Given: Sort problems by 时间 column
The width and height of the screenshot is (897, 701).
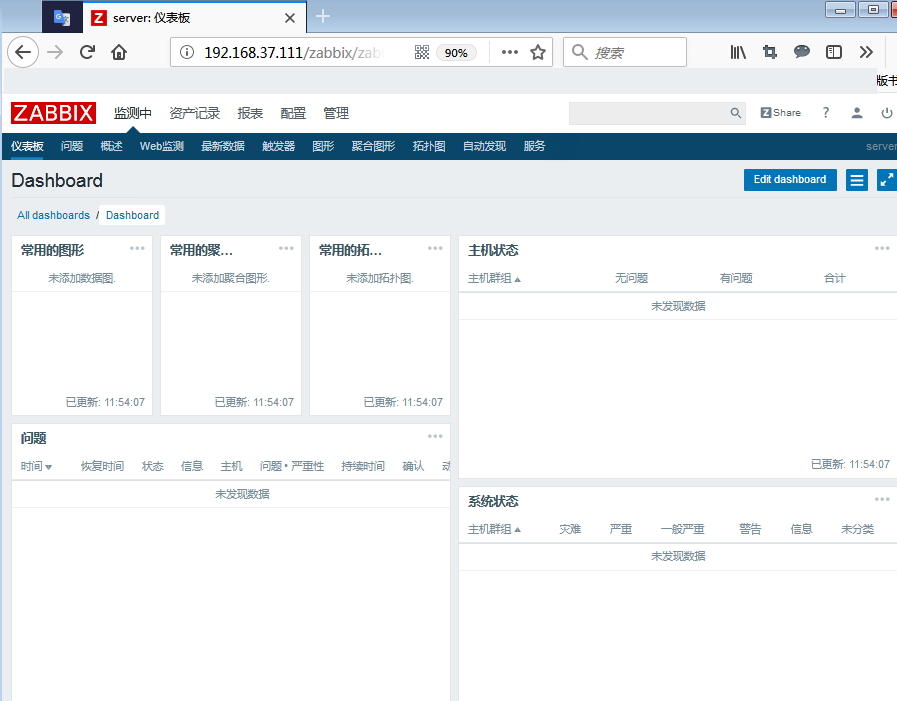Looking at the screenshot, I should pyautogui.click(x=36, y=467).
